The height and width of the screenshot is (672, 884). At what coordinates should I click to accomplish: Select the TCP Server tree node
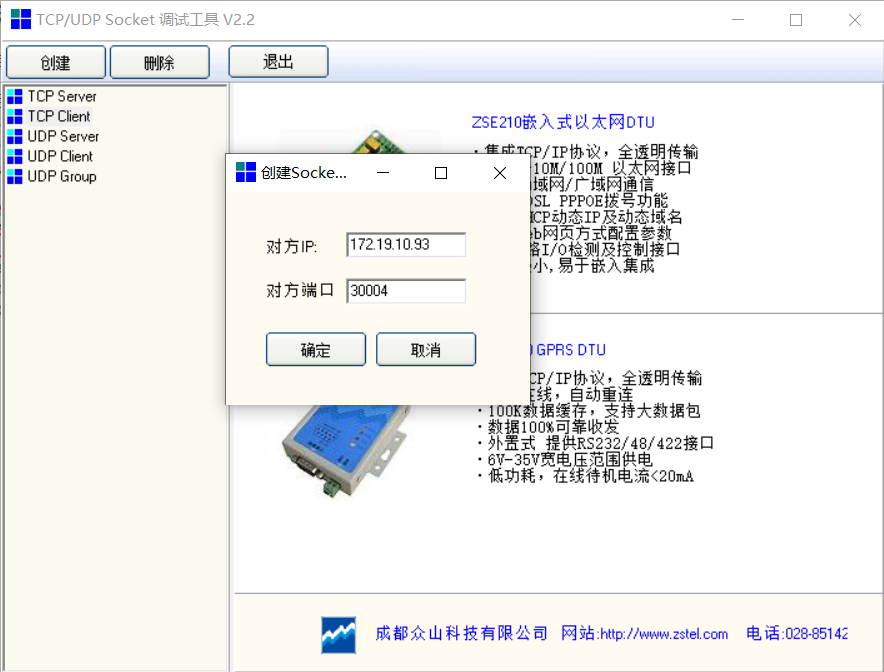[x=62, y=96]
